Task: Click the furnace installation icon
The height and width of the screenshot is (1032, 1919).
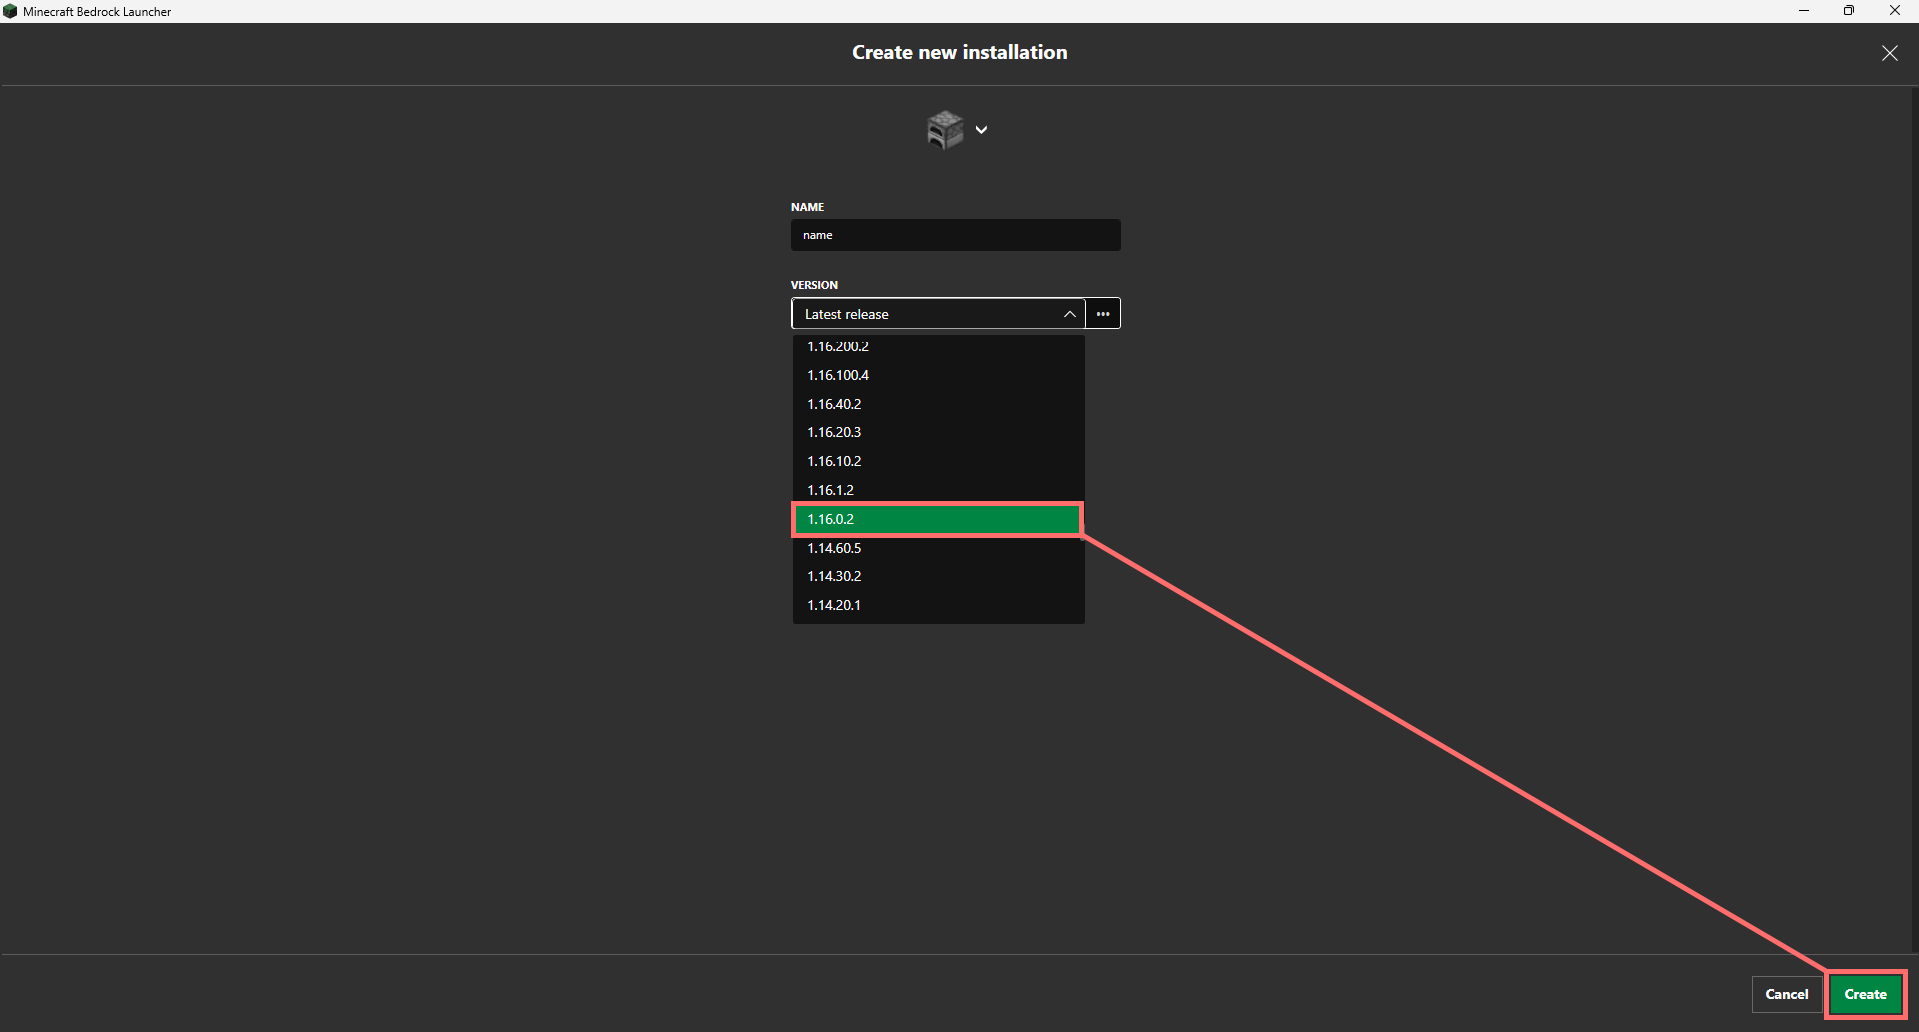Action: (x=944, y=130)
